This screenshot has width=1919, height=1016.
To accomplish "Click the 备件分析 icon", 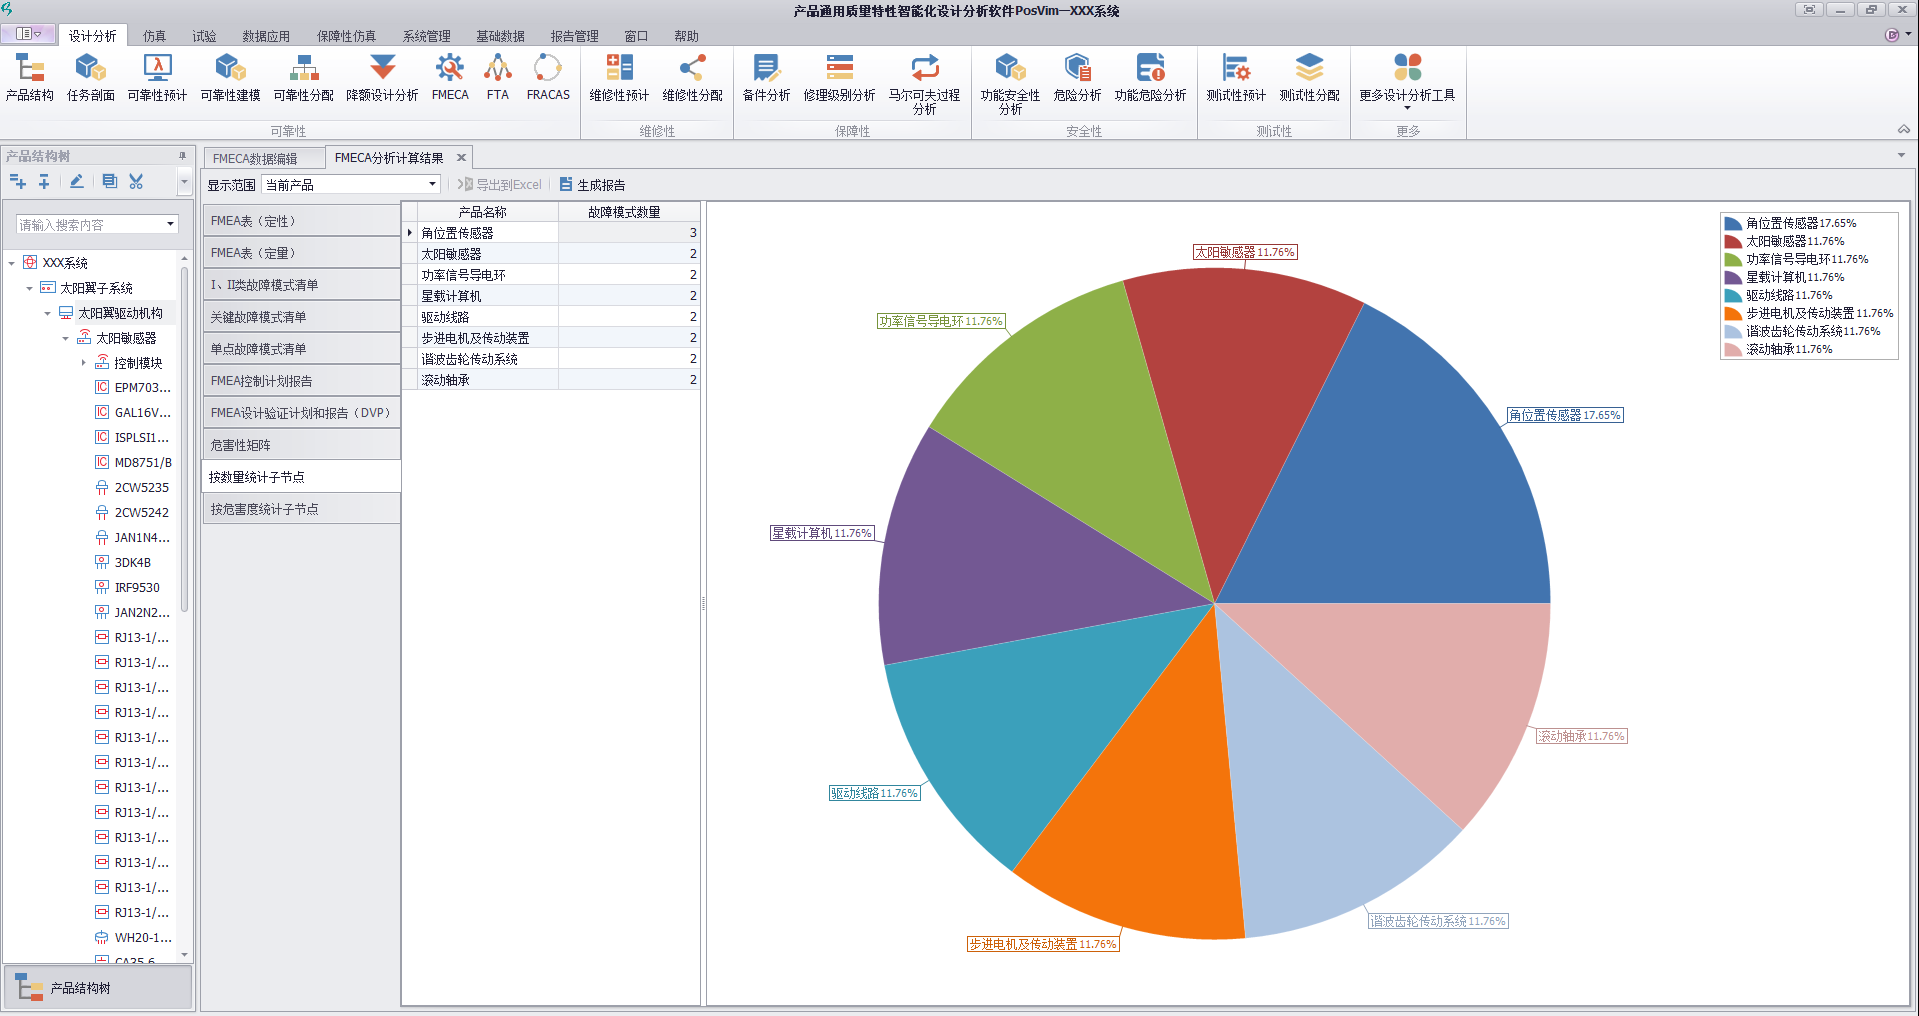I will (766, 78).
